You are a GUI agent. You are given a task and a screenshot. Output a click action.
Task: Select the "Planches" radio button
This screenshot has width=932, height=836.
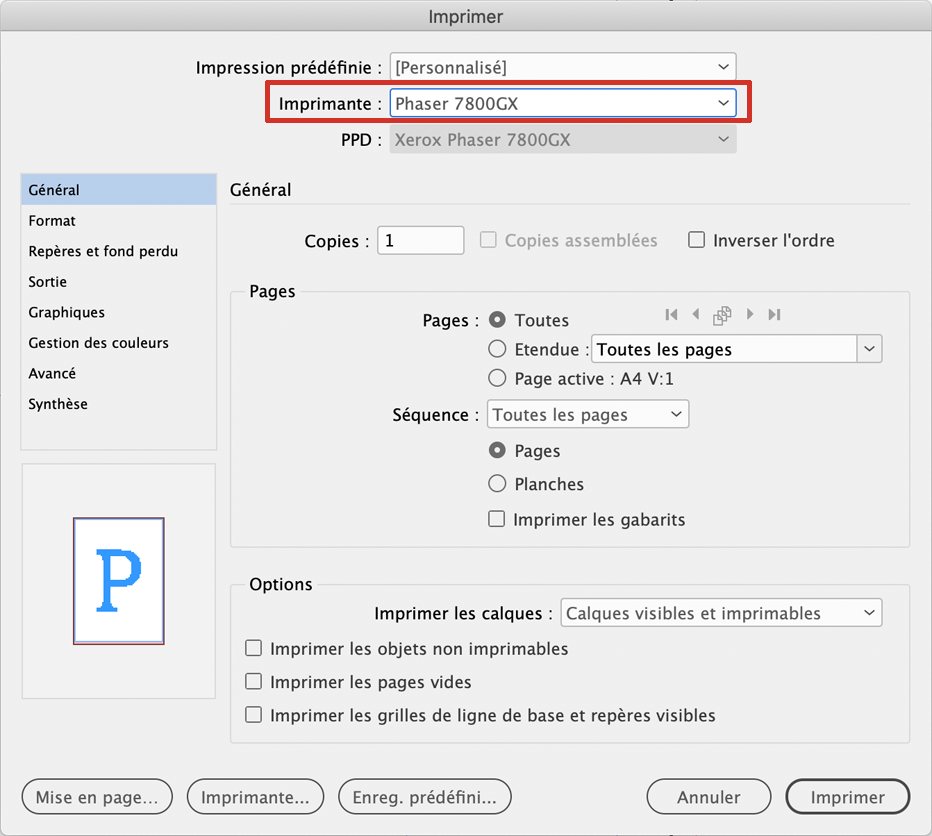pyautogui.click(x=497, y=484)
